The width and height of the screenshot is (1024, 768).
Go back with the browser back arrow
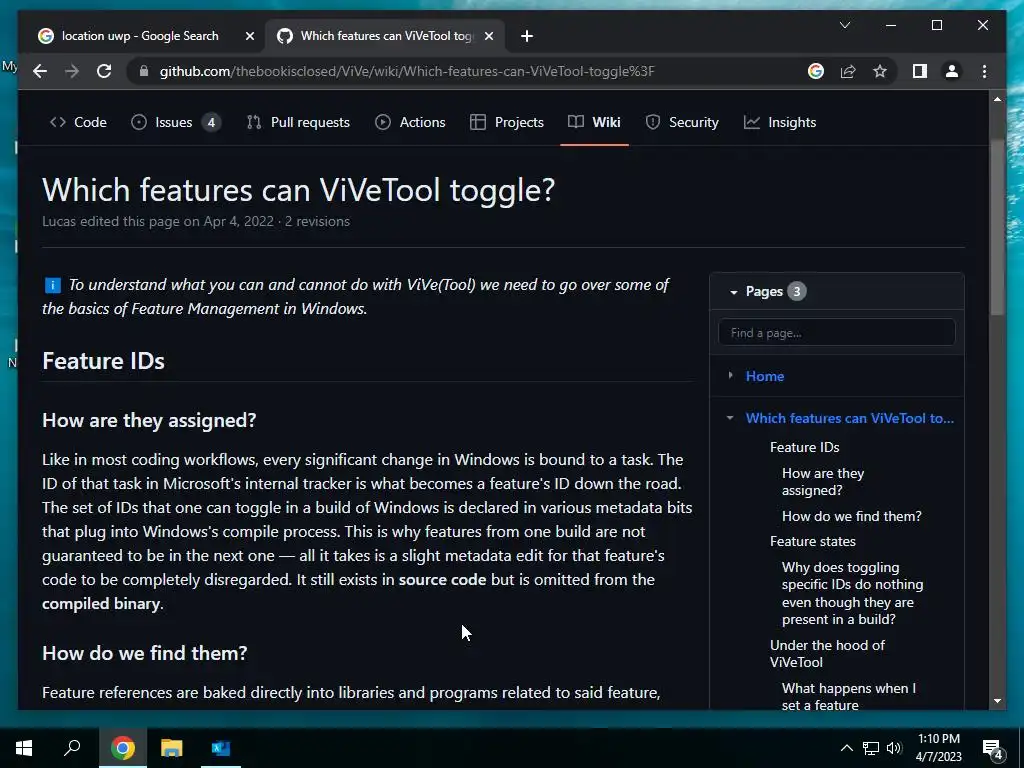[40, 71]
